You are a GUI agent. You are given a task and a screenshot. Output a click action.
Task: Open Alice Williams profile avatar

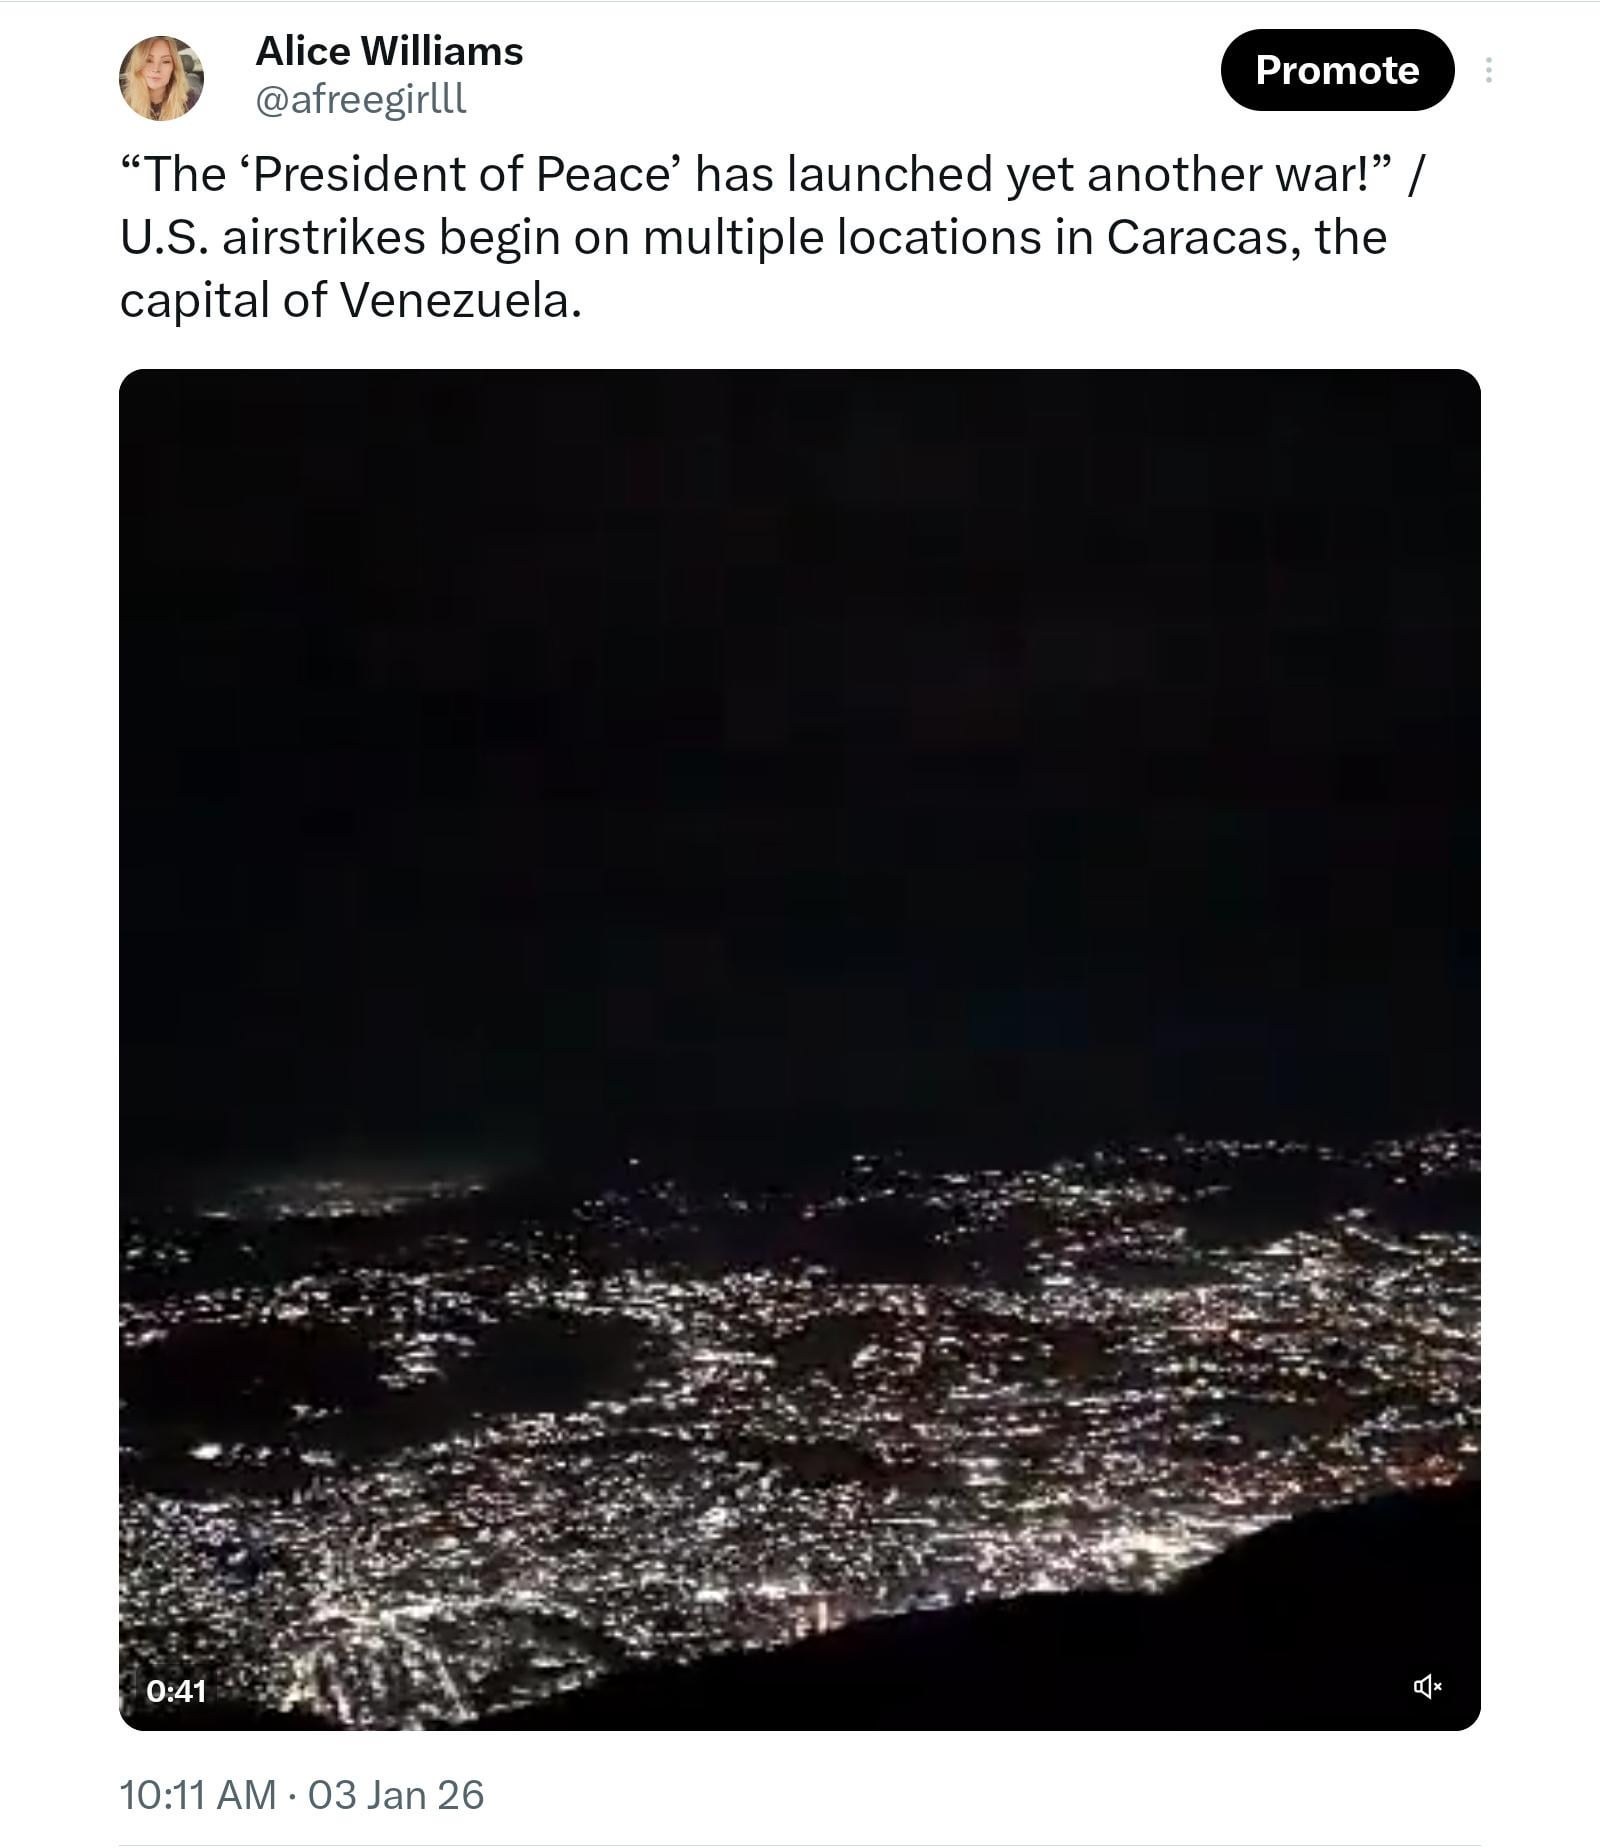coord(161,78)
